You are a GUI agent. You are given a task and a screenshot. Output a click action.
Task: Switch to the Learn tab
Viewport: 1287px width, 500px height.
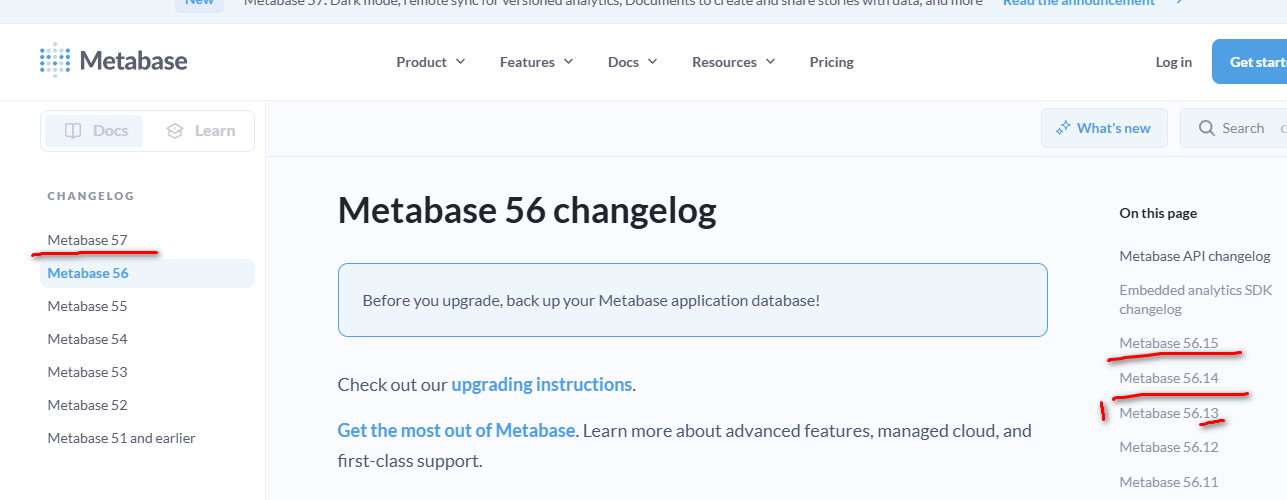[201, 131]
